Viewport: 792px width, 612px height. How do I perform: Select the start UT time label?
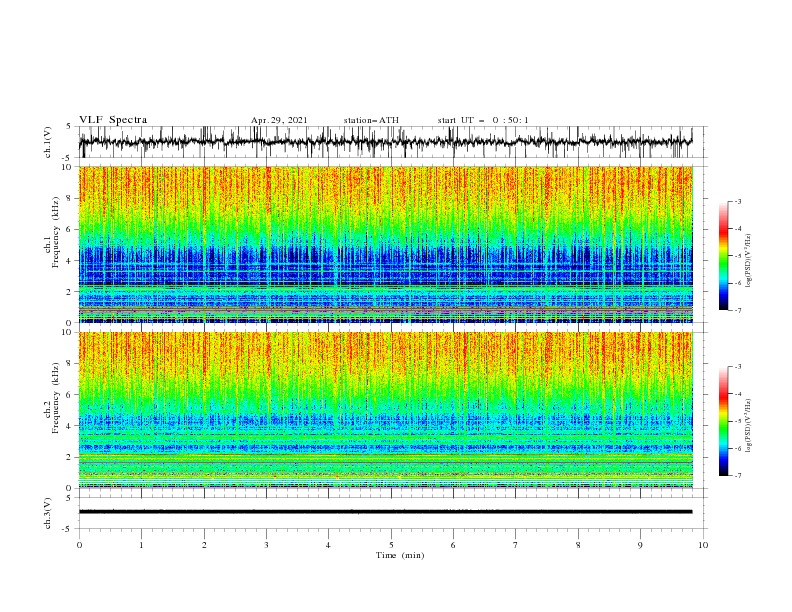[x=483, y=120]
